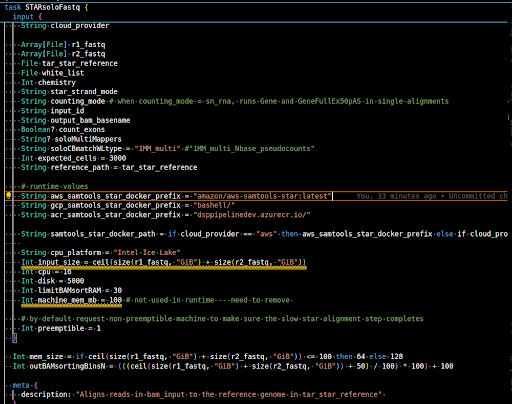Click the 'meta {' block opener
512x404 pixels.
[25, 385]
